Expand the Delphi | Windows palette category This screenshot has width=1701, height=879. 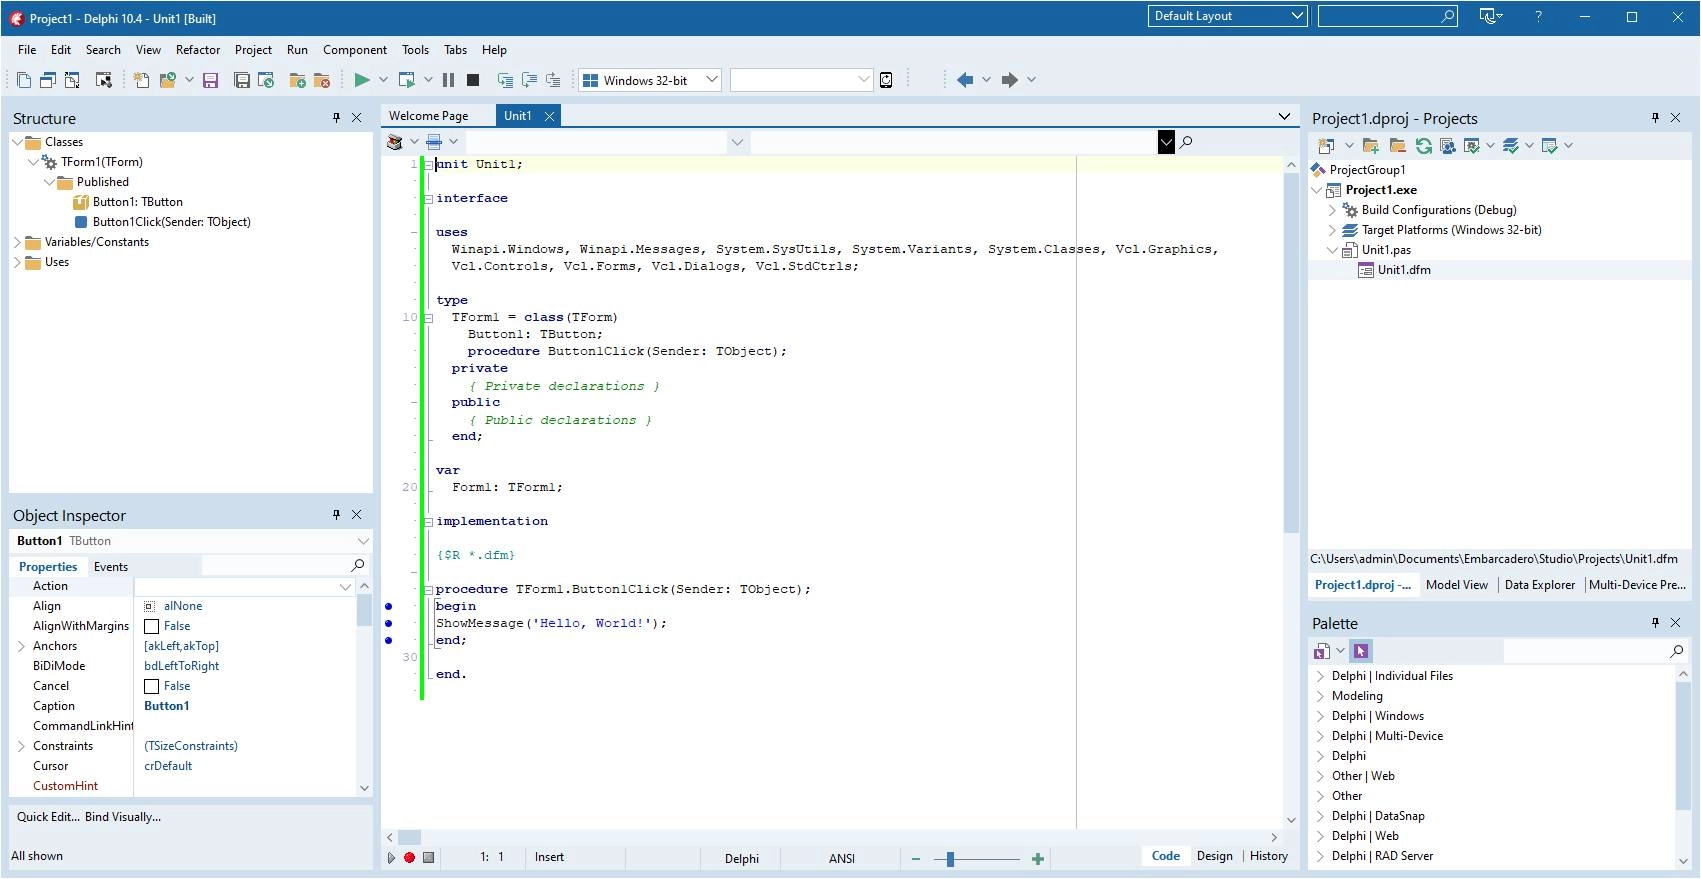pyautogui.click(x=1320, y=716)
